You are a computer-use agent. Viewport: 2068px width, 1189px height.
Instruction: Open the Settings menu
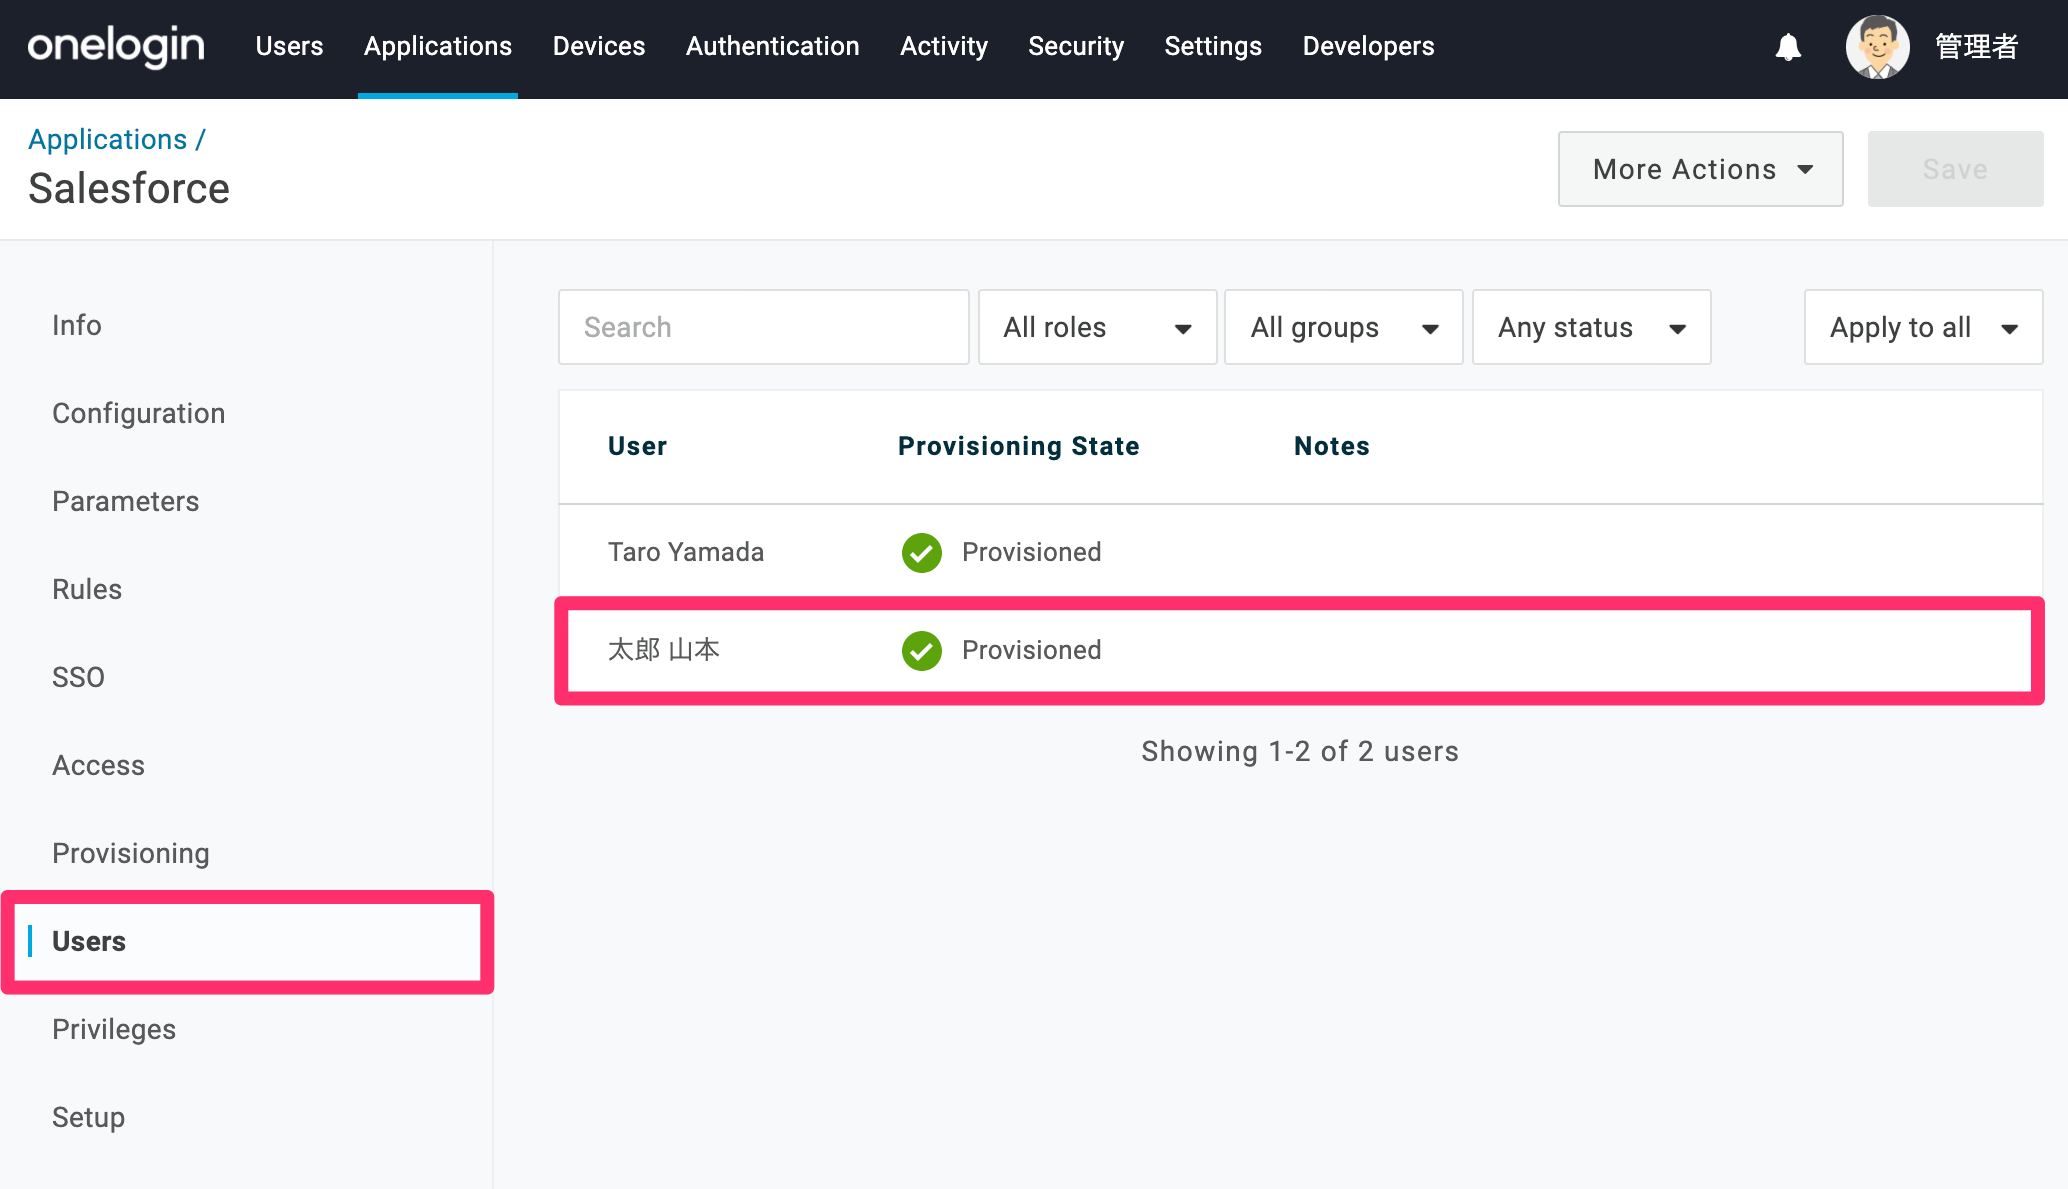click(1213, 46)
